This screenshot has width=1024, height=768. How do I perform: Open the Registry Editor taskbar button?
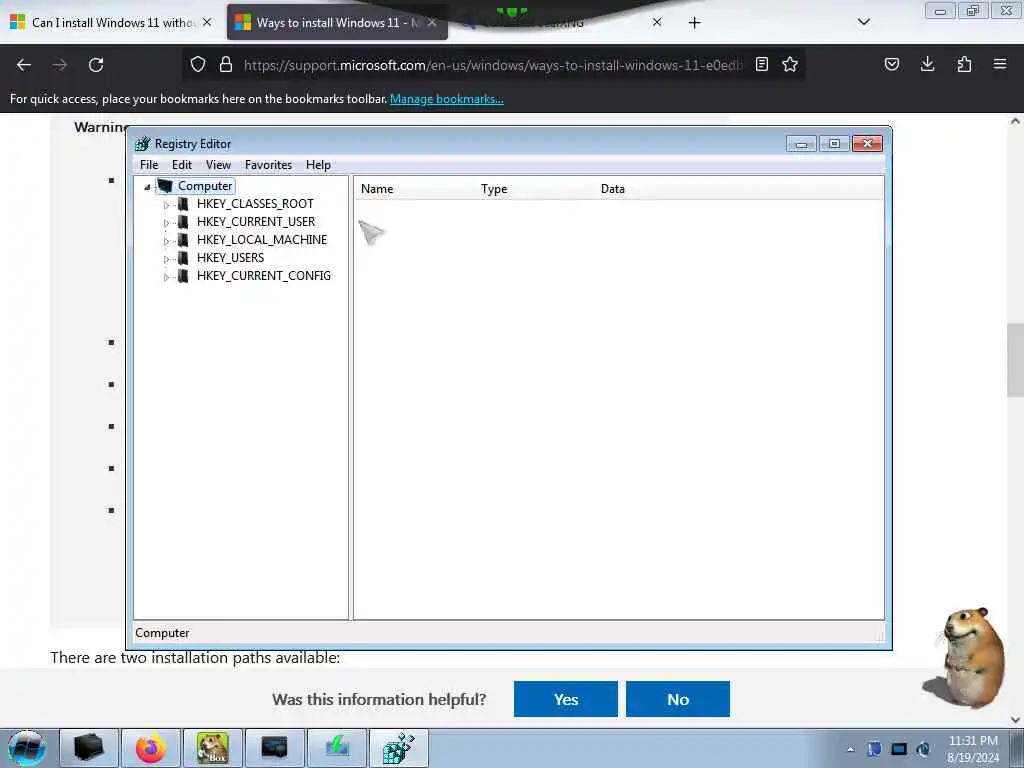coord(399,748)
